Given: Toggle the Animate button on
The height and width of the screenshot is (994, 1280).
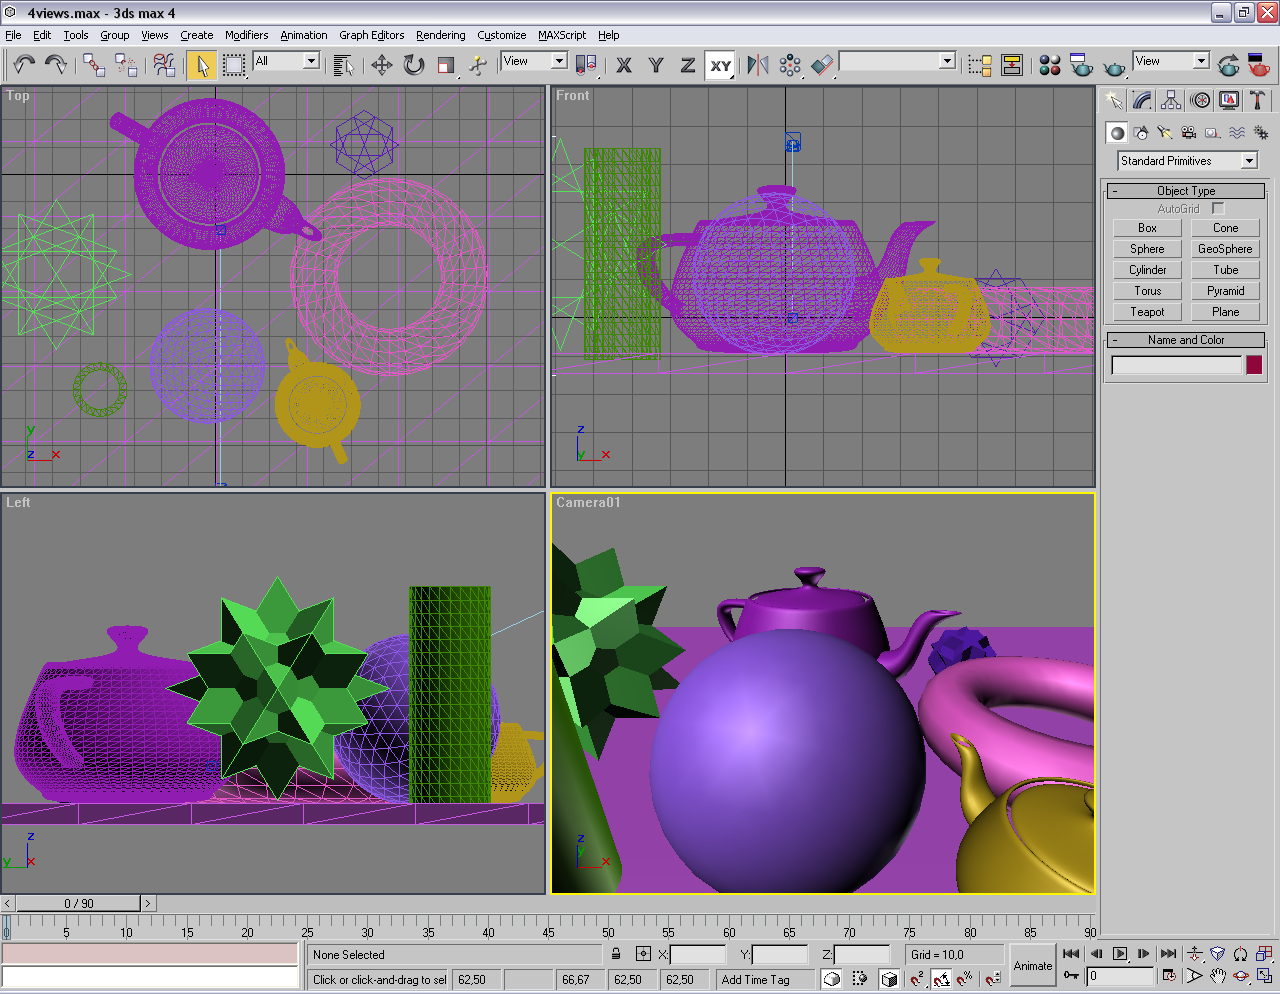Looking at the screenshot, I should [1033, 965].
